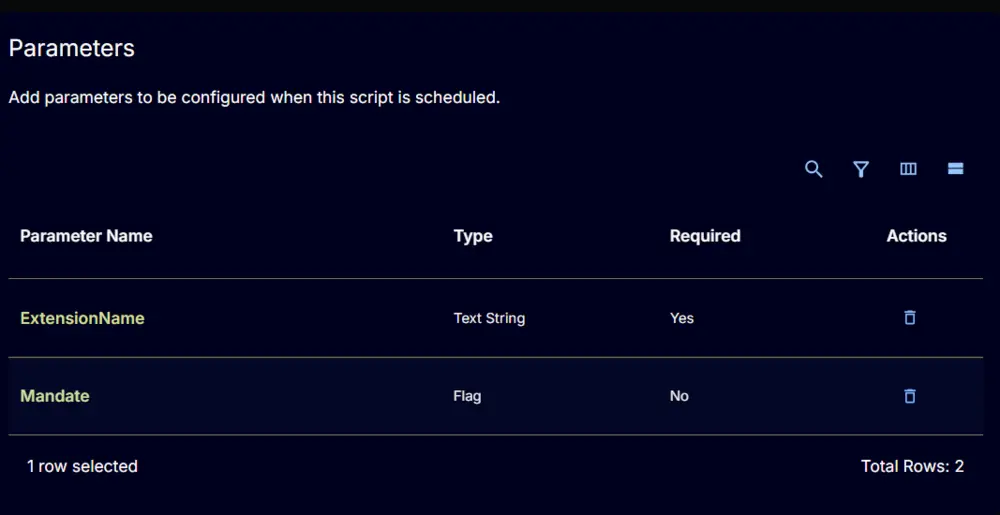Click the 1 row selected status text

pos(82,467)
